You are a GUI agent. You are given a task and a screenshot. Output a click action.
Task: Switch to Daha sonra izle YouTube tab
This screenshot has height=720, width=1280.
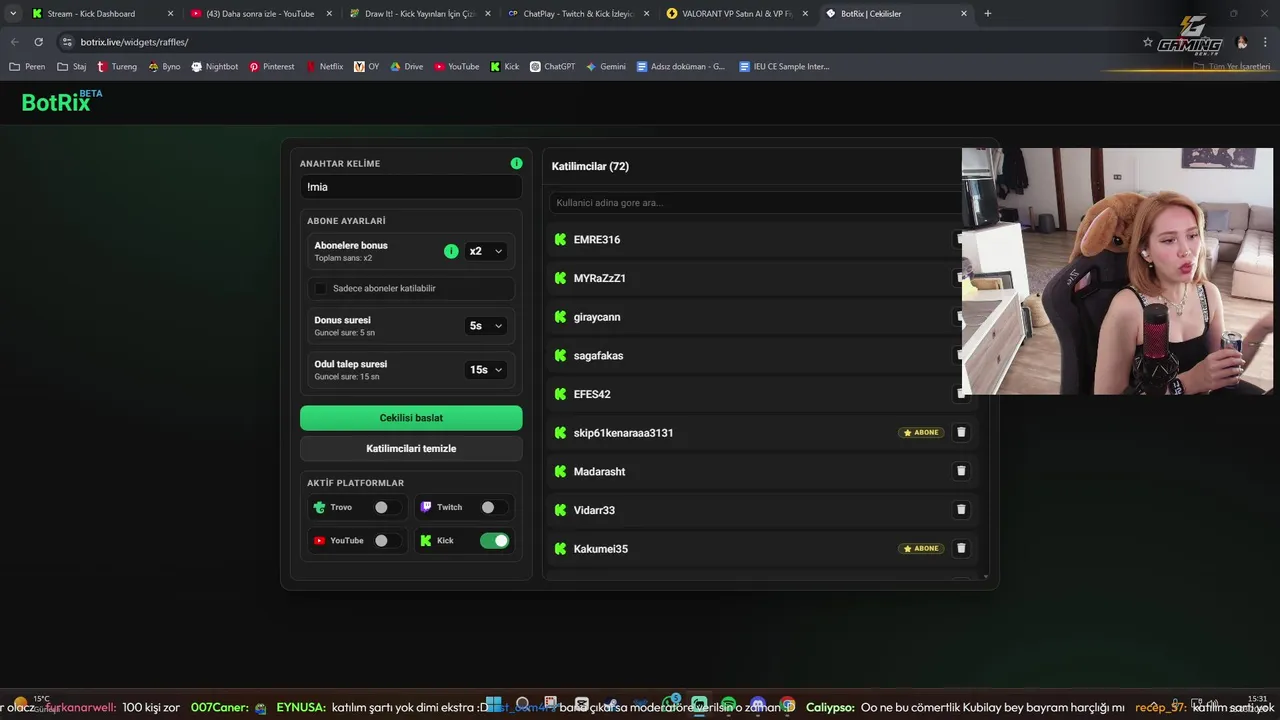coord(261,14)
